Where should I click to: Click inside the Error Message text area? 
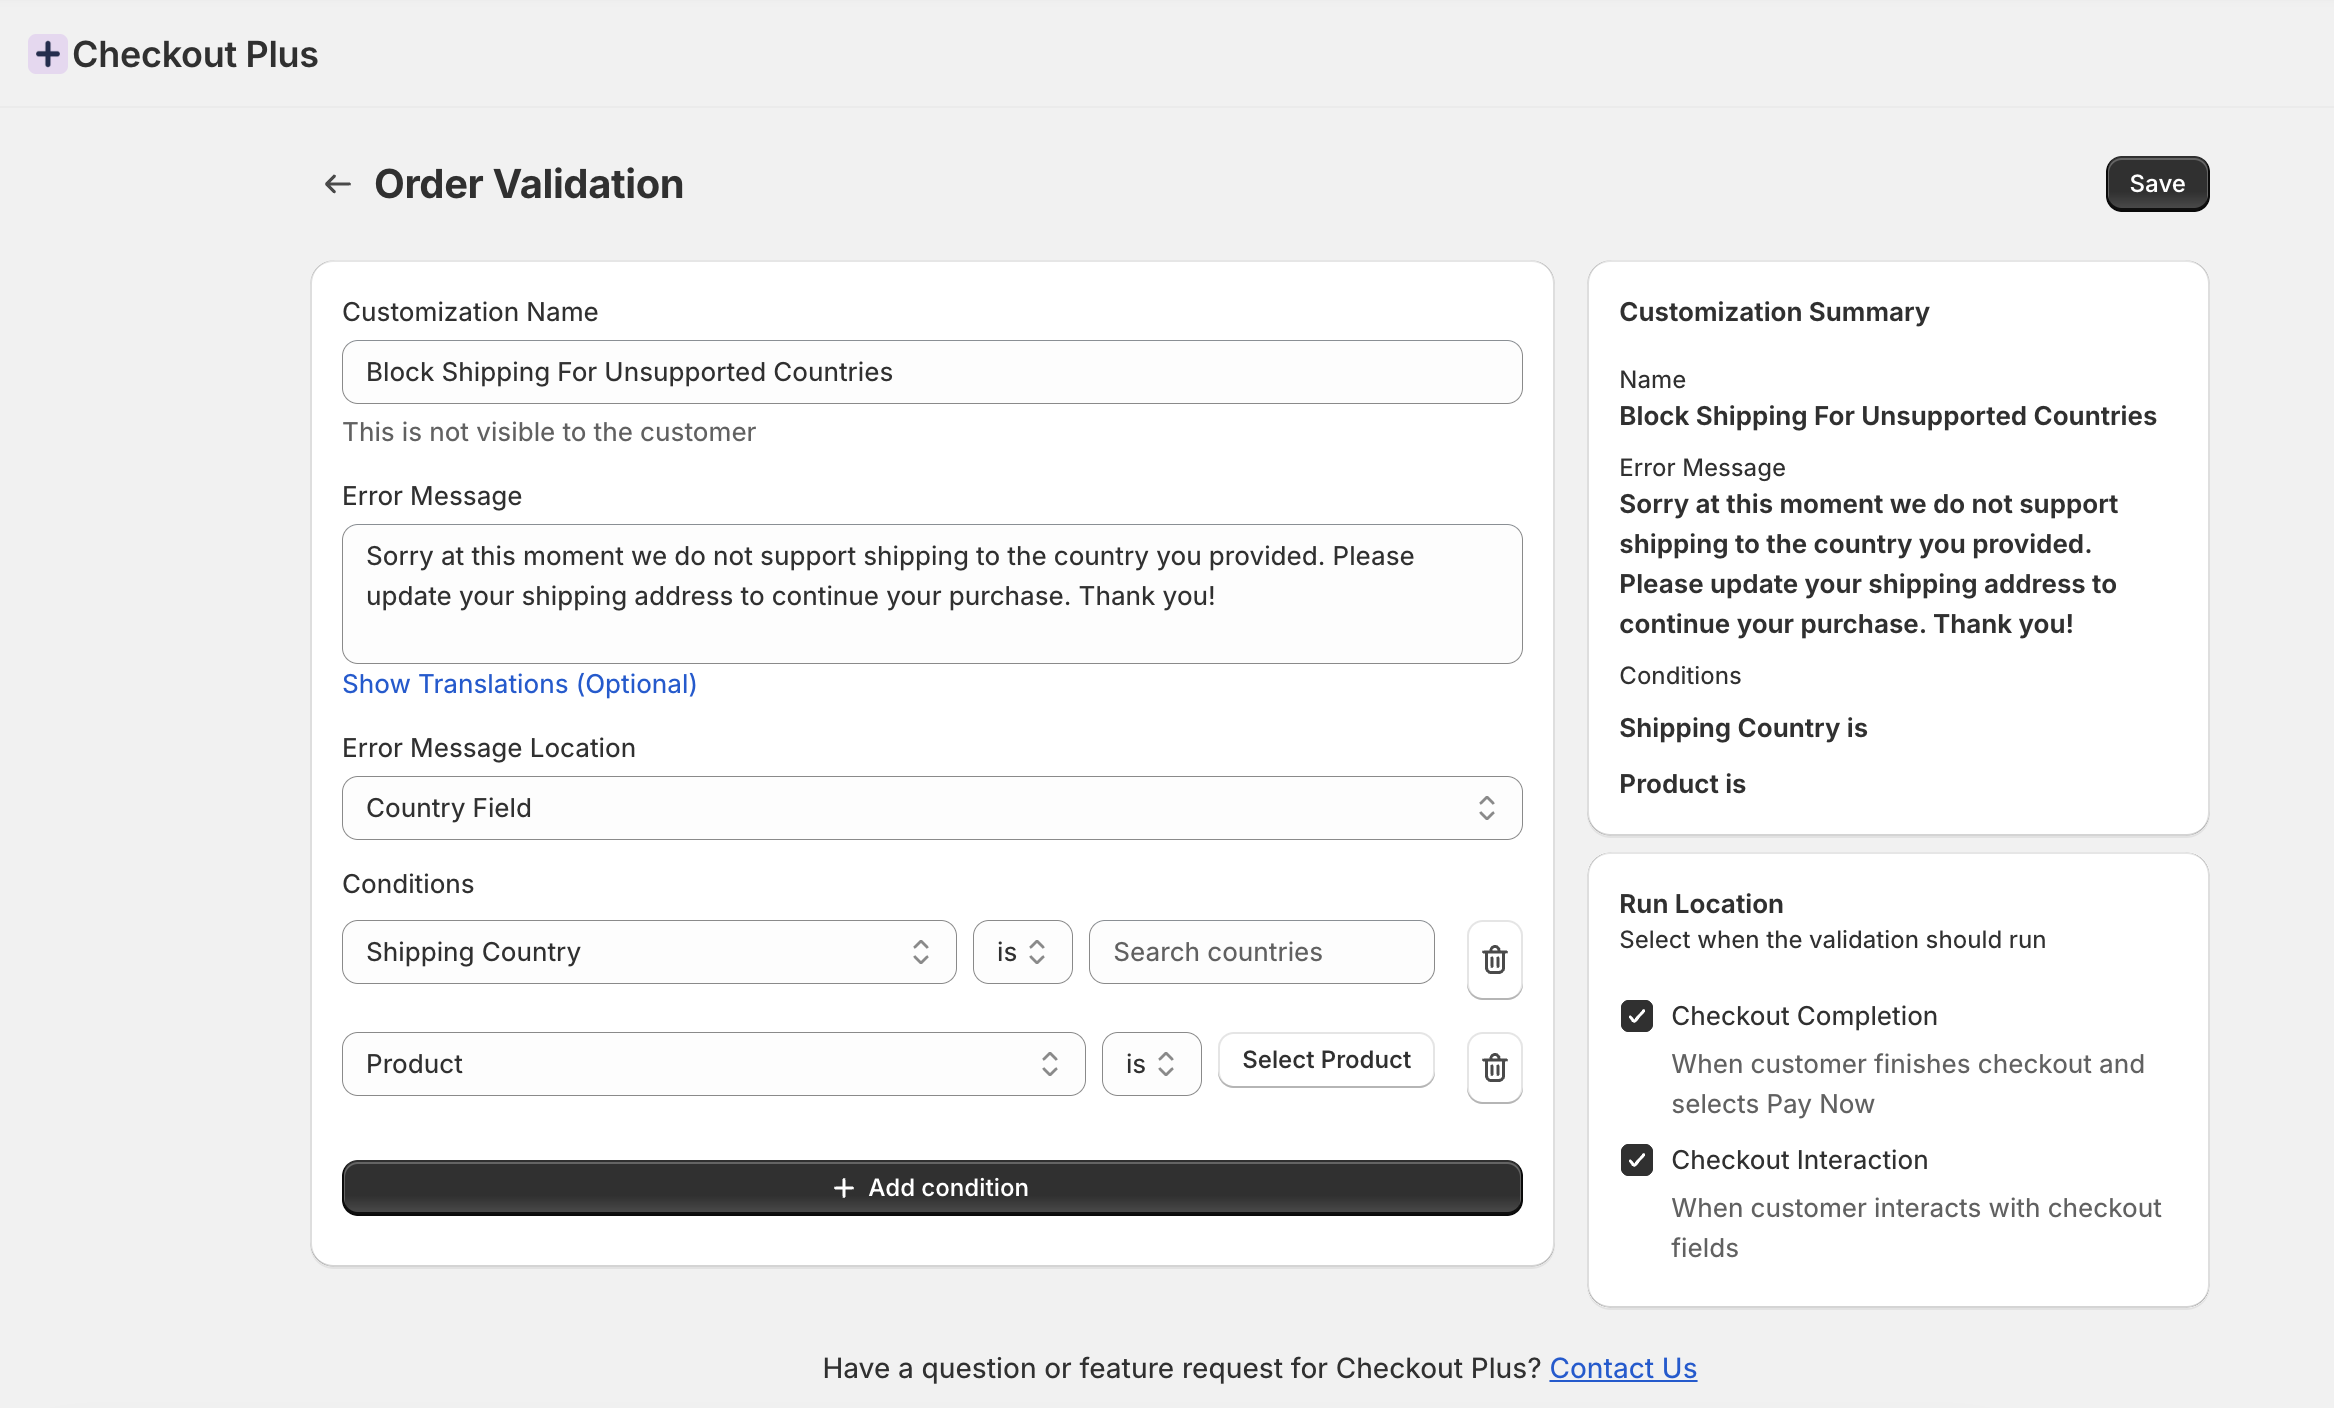tap(931, 594)
